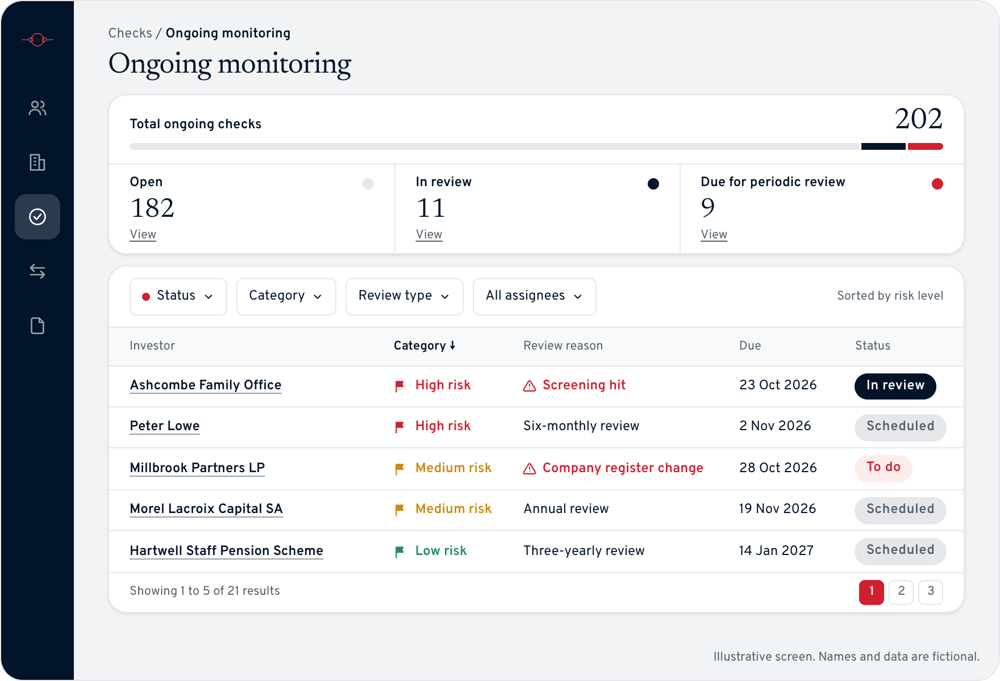The width and height of the screenshot is (1000, 681).
Task: Click View under Due for periodic review
Action: click(714, 235)
